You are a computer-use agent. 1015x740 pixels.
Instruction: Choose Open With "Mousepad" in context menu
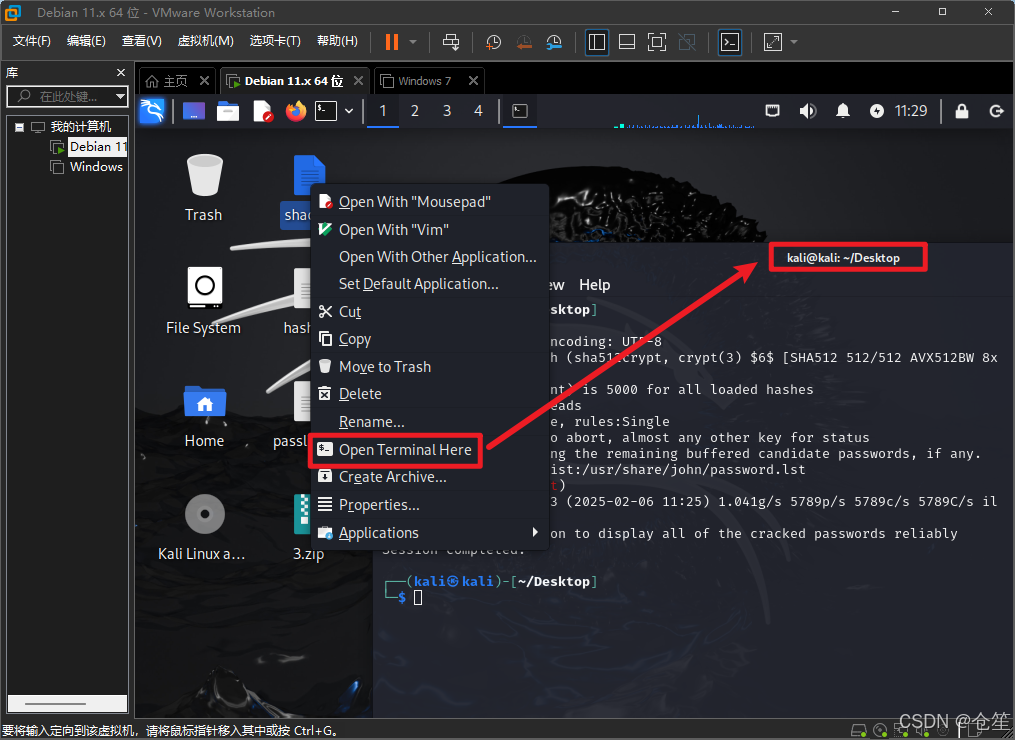(x=429, y=202)
